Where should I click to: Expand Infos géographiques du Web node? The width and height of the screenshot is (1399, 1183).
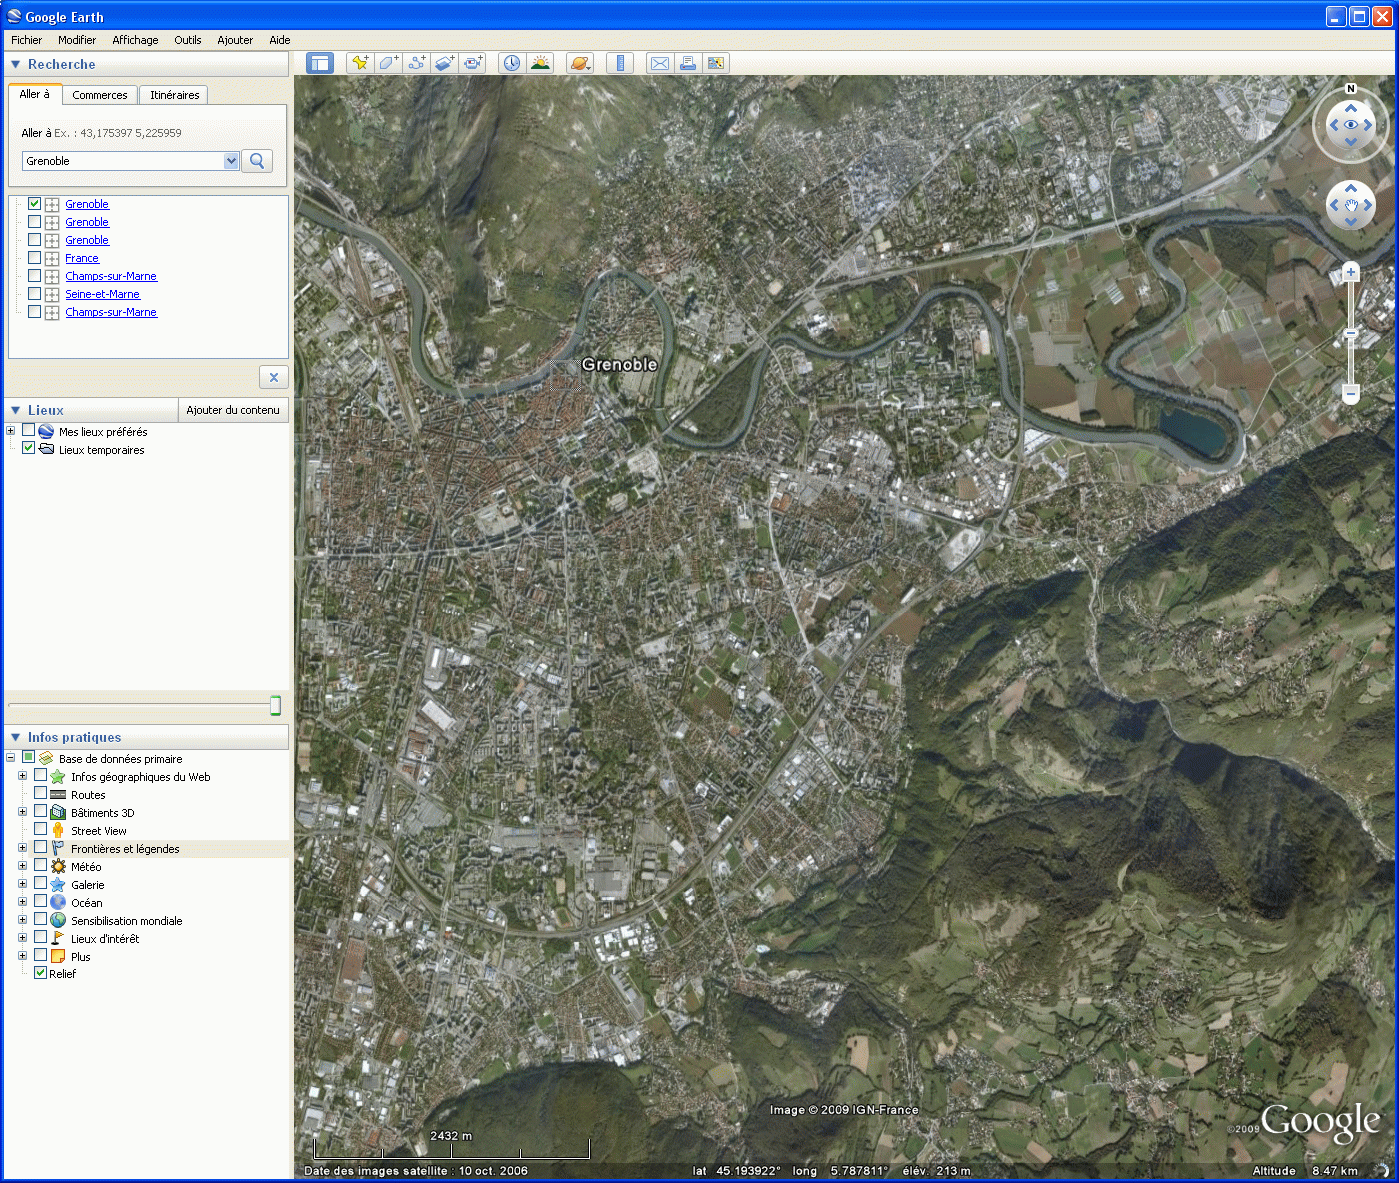pyautogui.click(x=23, y=776)
